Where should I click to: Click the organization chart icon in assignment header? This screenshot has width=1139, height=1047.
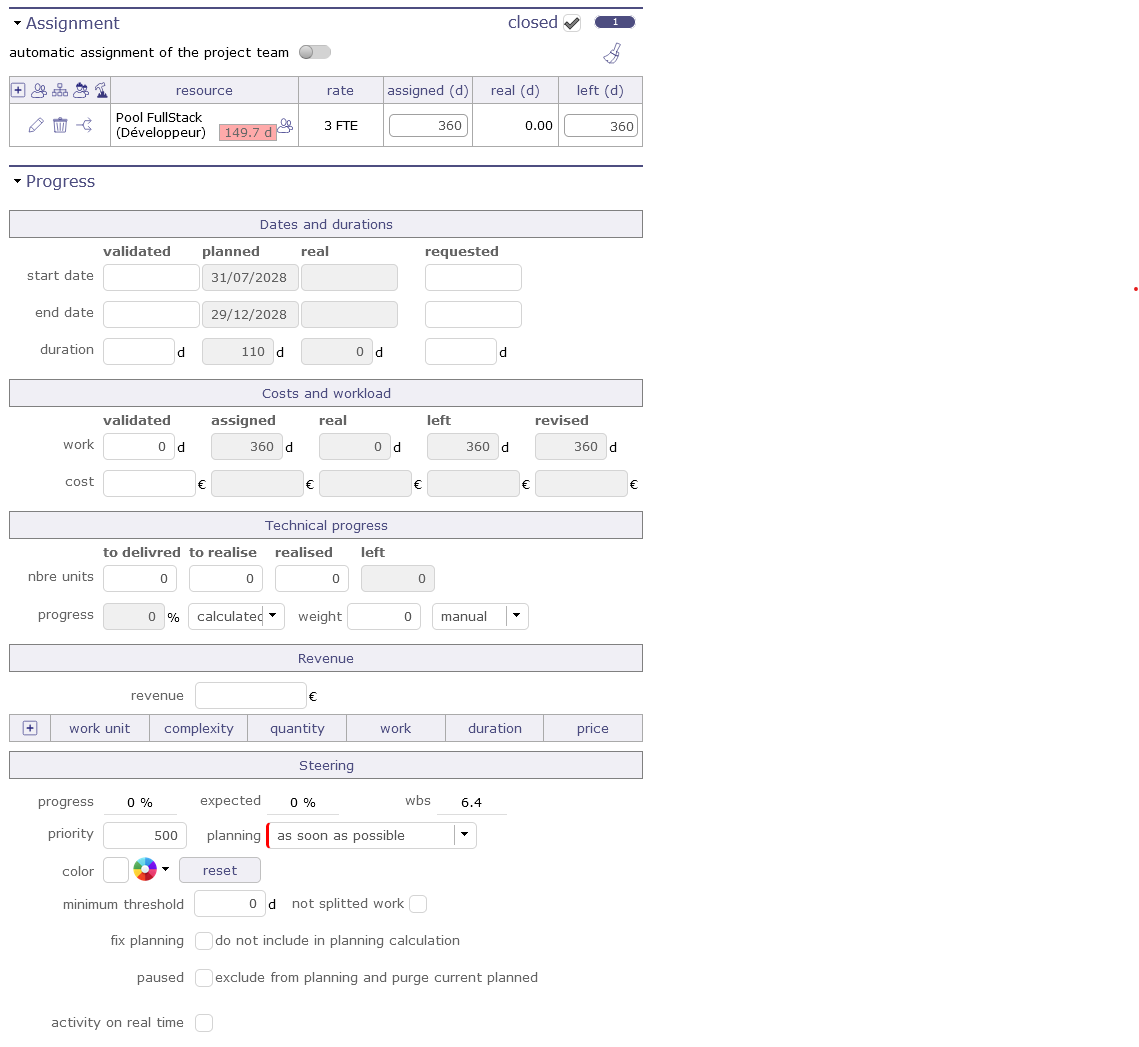point(60,90)
